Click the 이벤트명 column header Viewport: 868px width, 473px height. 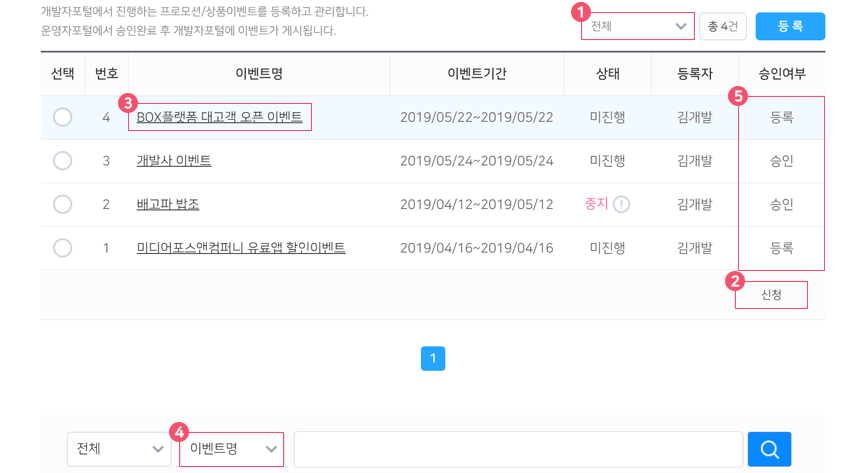click(259, 74)
